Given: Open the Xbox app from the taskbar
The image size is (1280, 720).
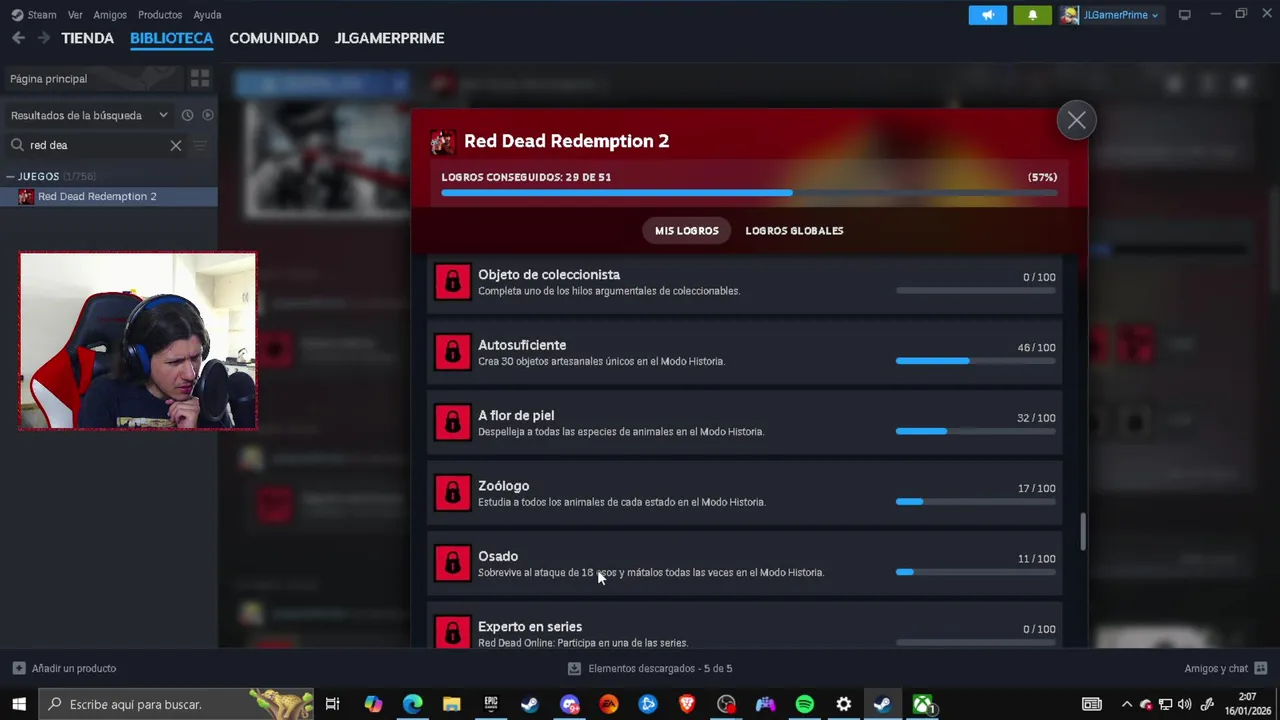Looking at the screenshot, I should [x=922, y=704].
